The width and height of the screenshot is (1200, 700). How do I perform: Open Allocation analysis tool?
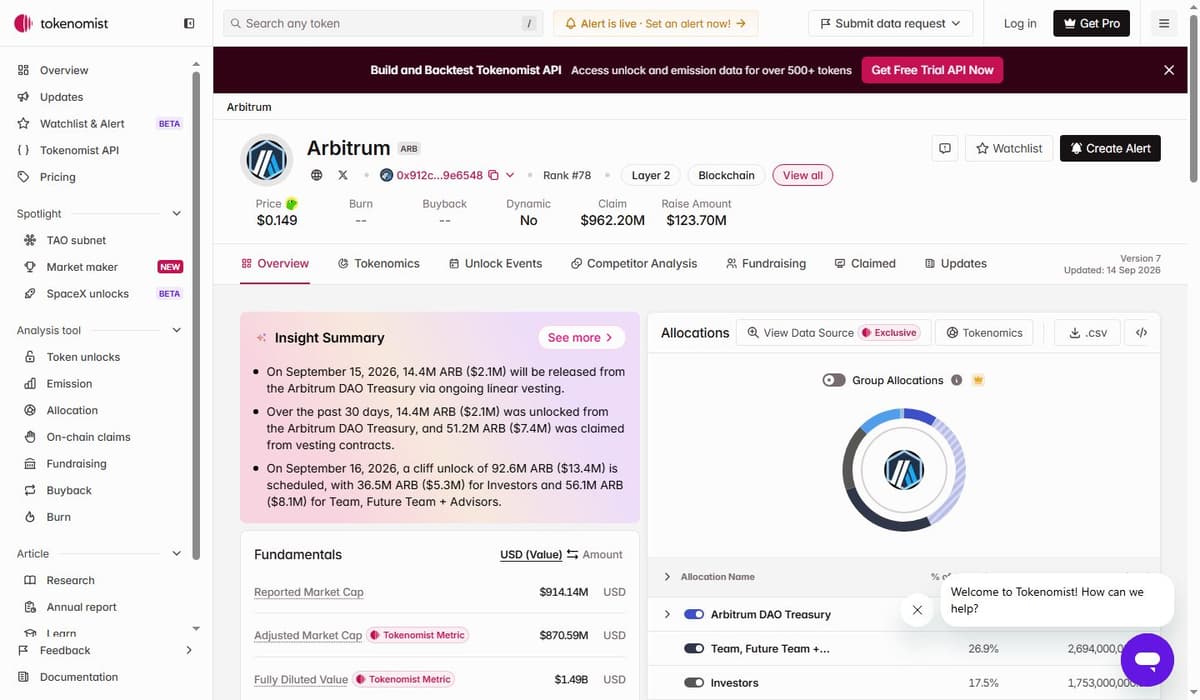coord(72,410)
